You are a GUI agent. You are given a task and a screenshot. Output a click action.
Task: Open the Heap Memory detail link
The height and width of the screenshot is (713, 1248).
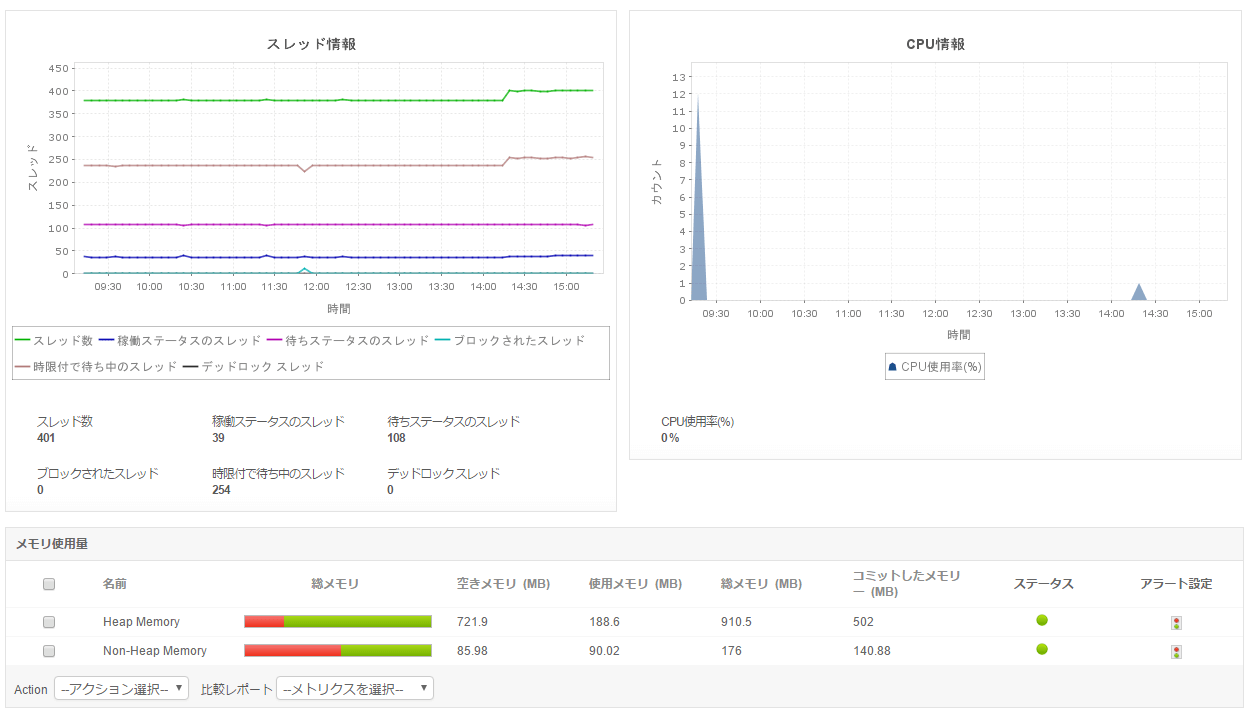138,621
